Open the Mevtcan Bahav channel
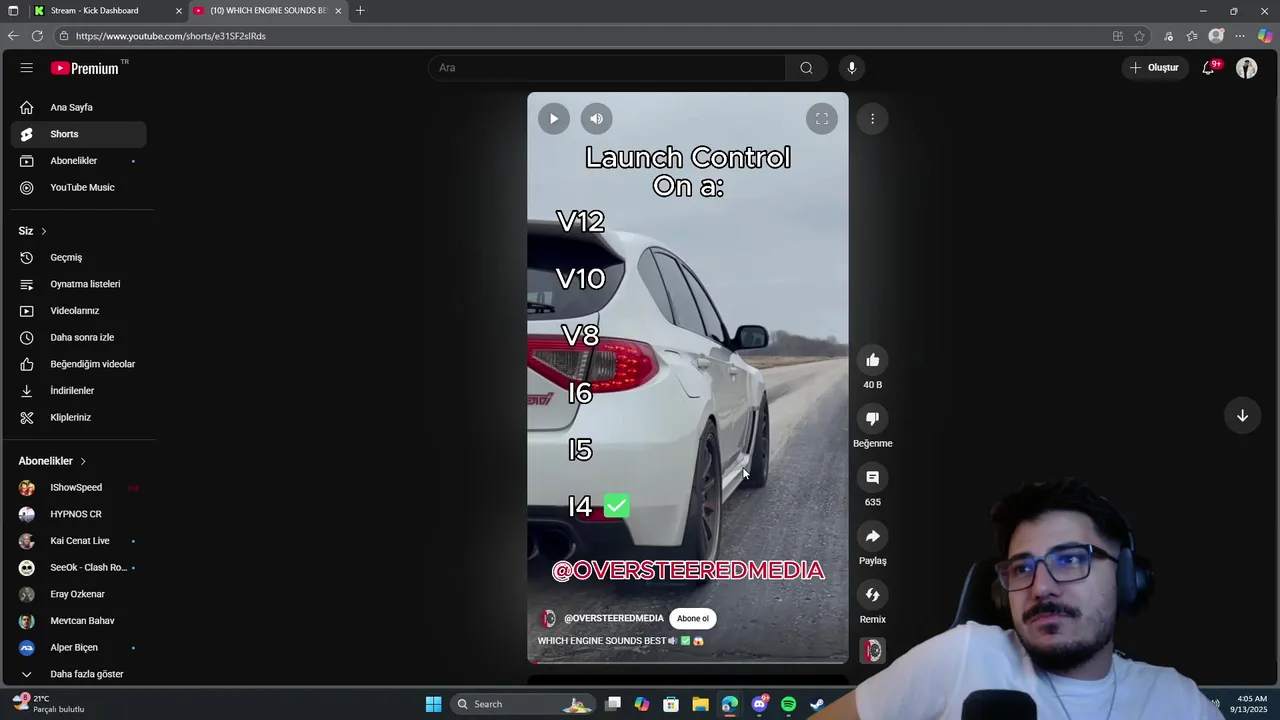 pyautogui.click(x=80, y=621)
